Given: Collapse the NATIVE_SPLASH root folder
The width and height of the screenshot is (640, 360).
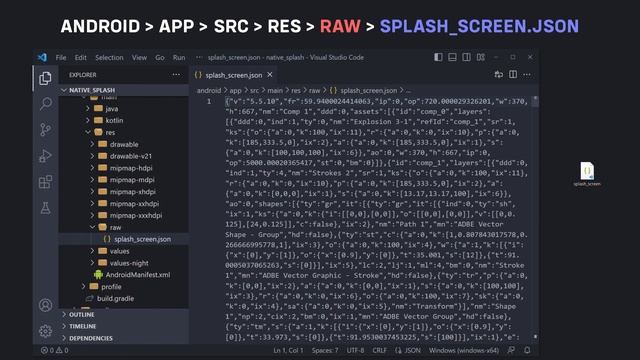Looking at the screenshot, I should 124,90.
